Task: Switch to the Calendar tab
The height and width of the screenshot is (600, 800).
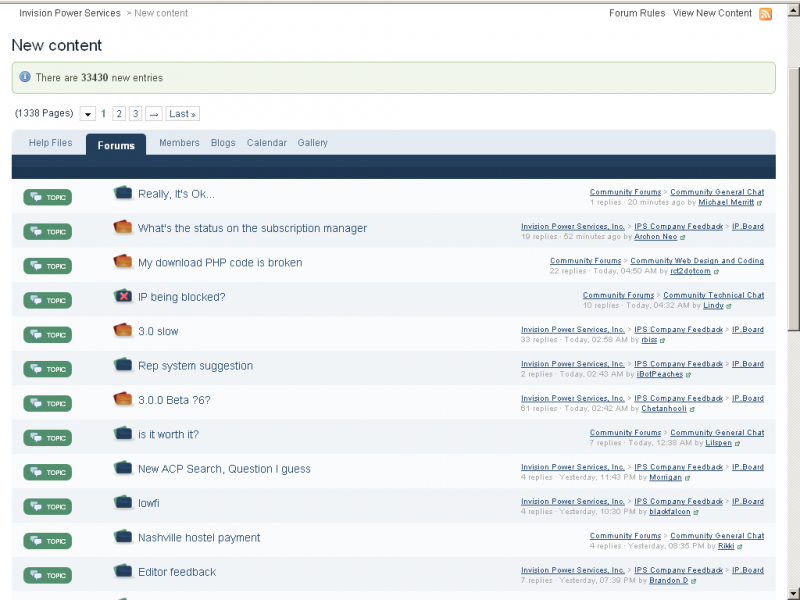Action: [267, 143]
